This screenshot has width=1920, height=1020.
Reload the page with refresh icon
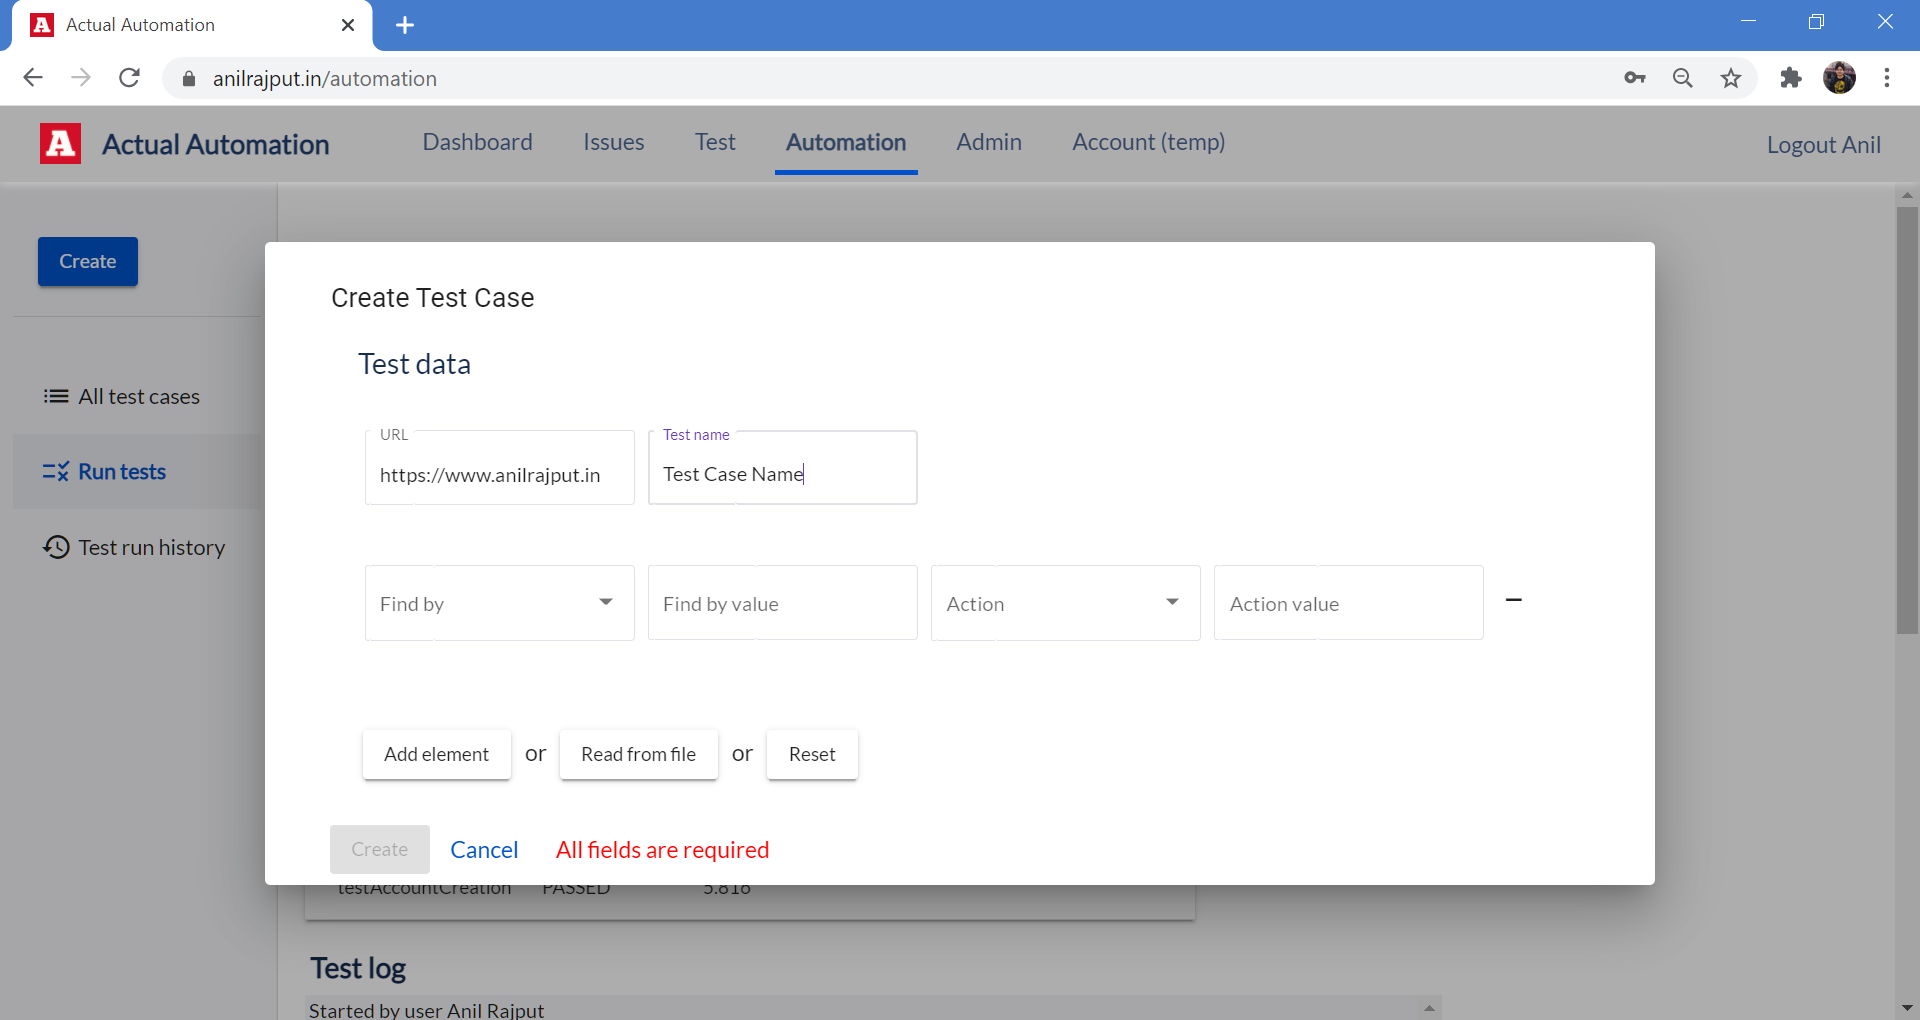tap(129, 78)
